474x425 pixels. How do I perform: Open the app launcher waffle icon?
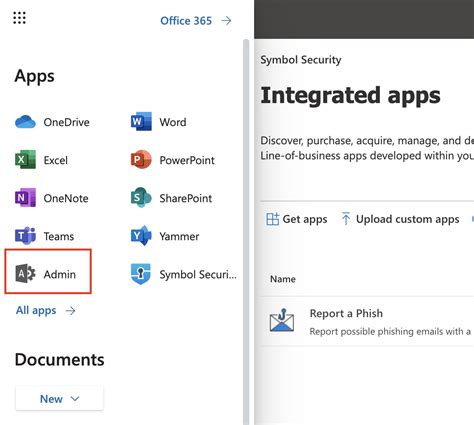(19, 18)
